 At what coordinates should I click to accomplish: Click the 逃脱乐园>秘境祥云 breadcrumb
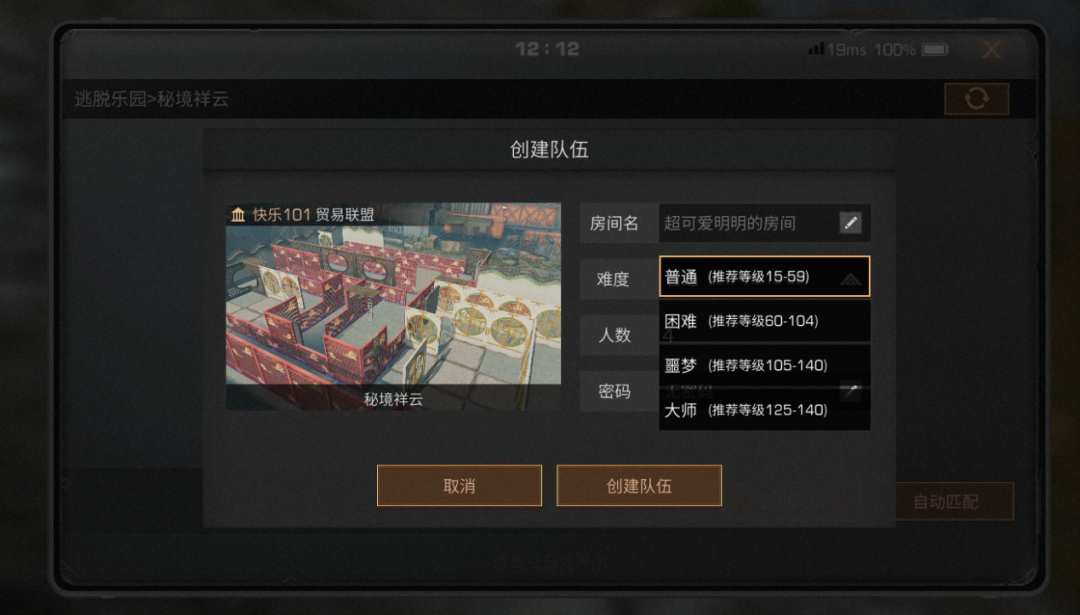coord(152,99)
